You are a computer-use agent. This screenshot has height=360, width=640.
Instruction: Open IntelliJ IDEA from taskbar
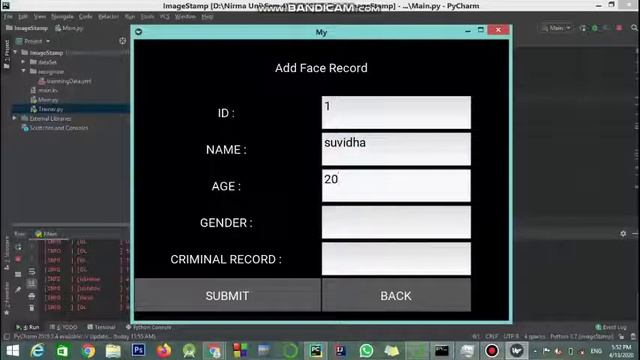click(341, 351)
